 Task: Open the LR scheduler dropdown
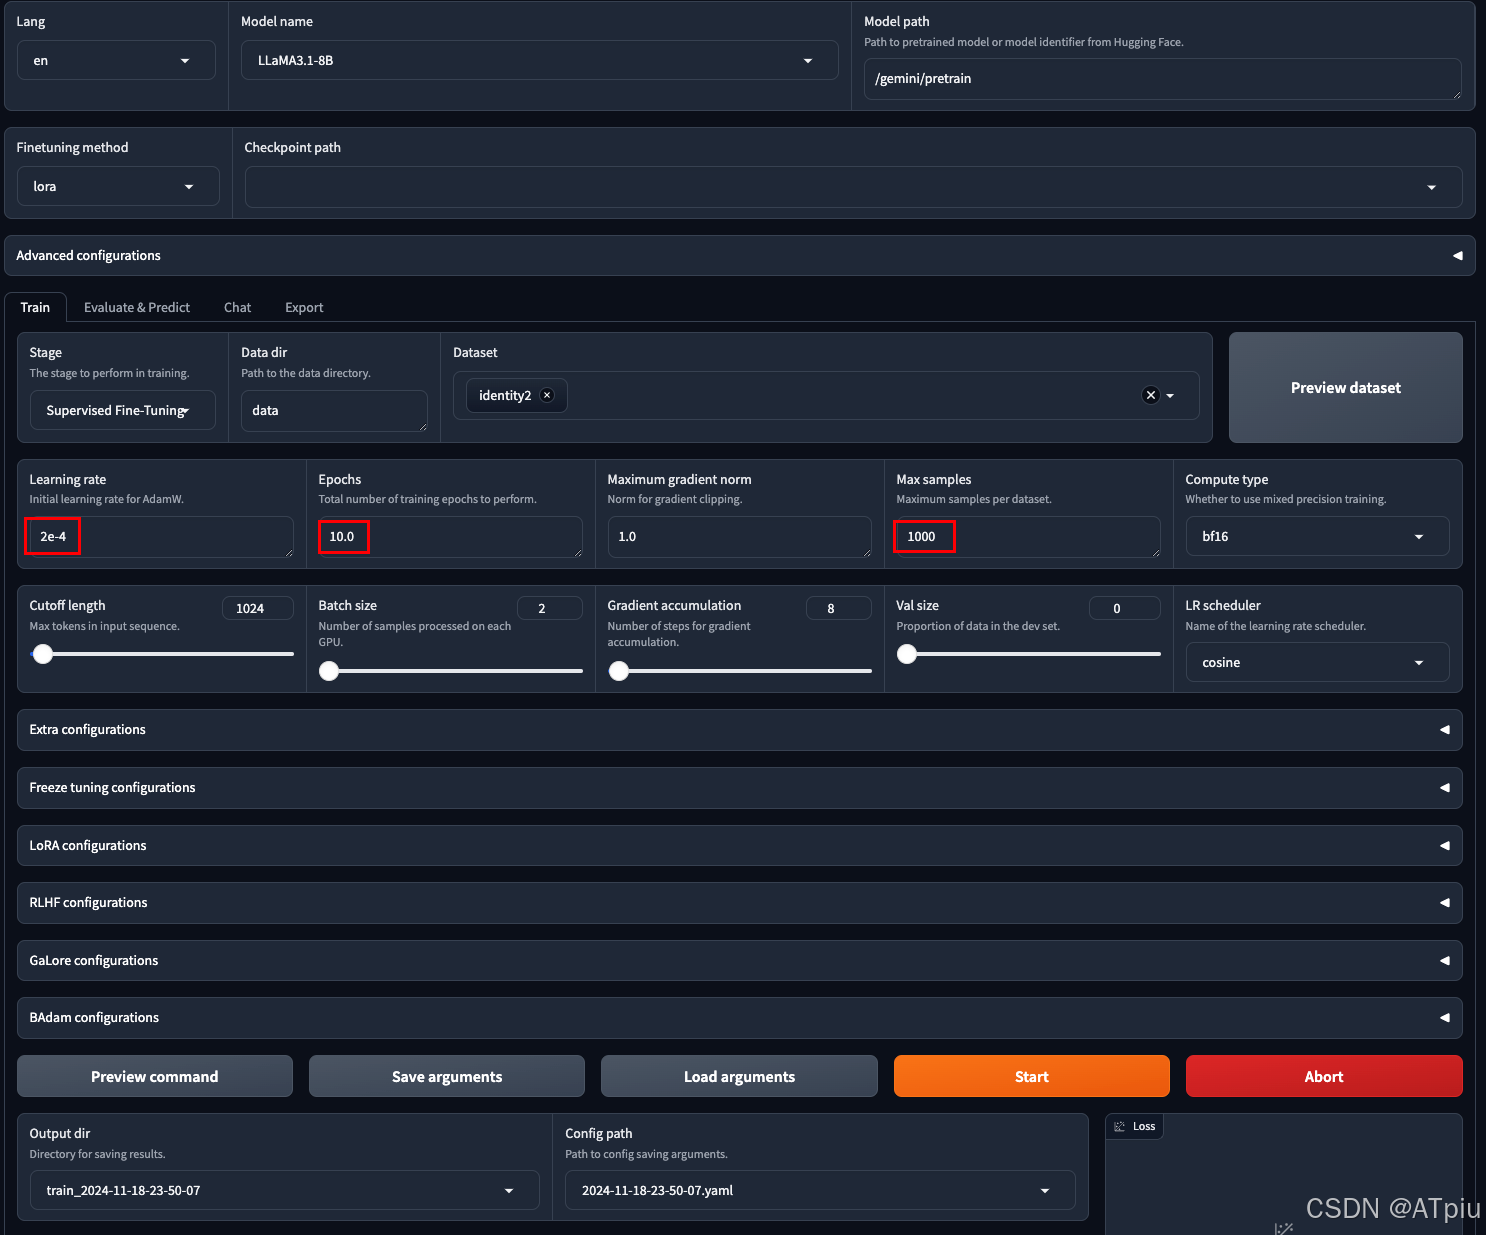point(1317,662)
